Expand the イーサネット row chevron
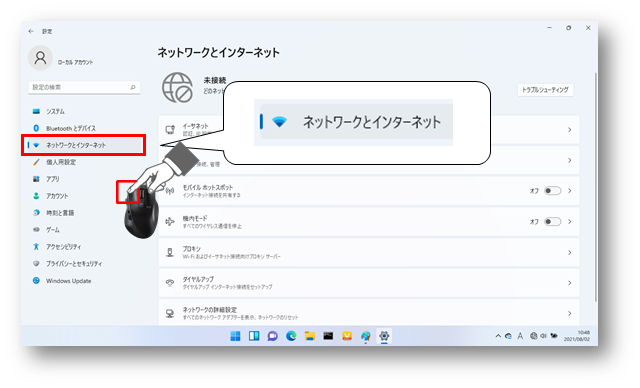This screenshot has height=388, width=640. click(569, 130)
